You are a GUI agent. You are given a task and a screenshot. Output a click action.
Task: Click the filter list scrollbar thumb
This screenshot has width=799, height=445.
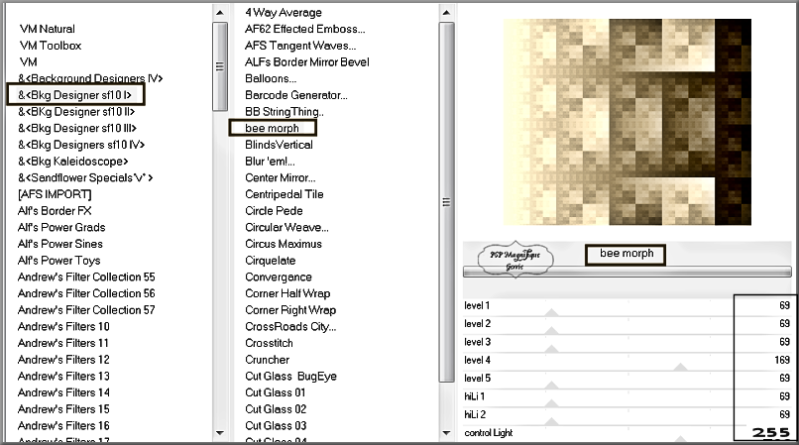(x=446, y=202)
